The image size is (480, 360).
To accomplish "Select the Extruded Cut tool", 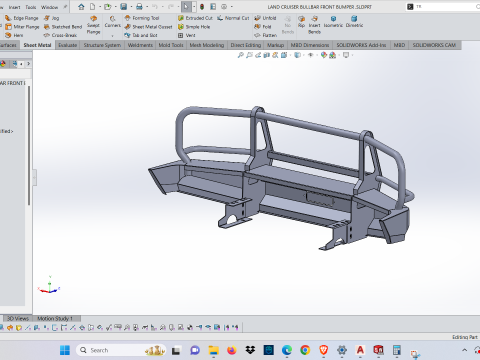I will (195, 18).
